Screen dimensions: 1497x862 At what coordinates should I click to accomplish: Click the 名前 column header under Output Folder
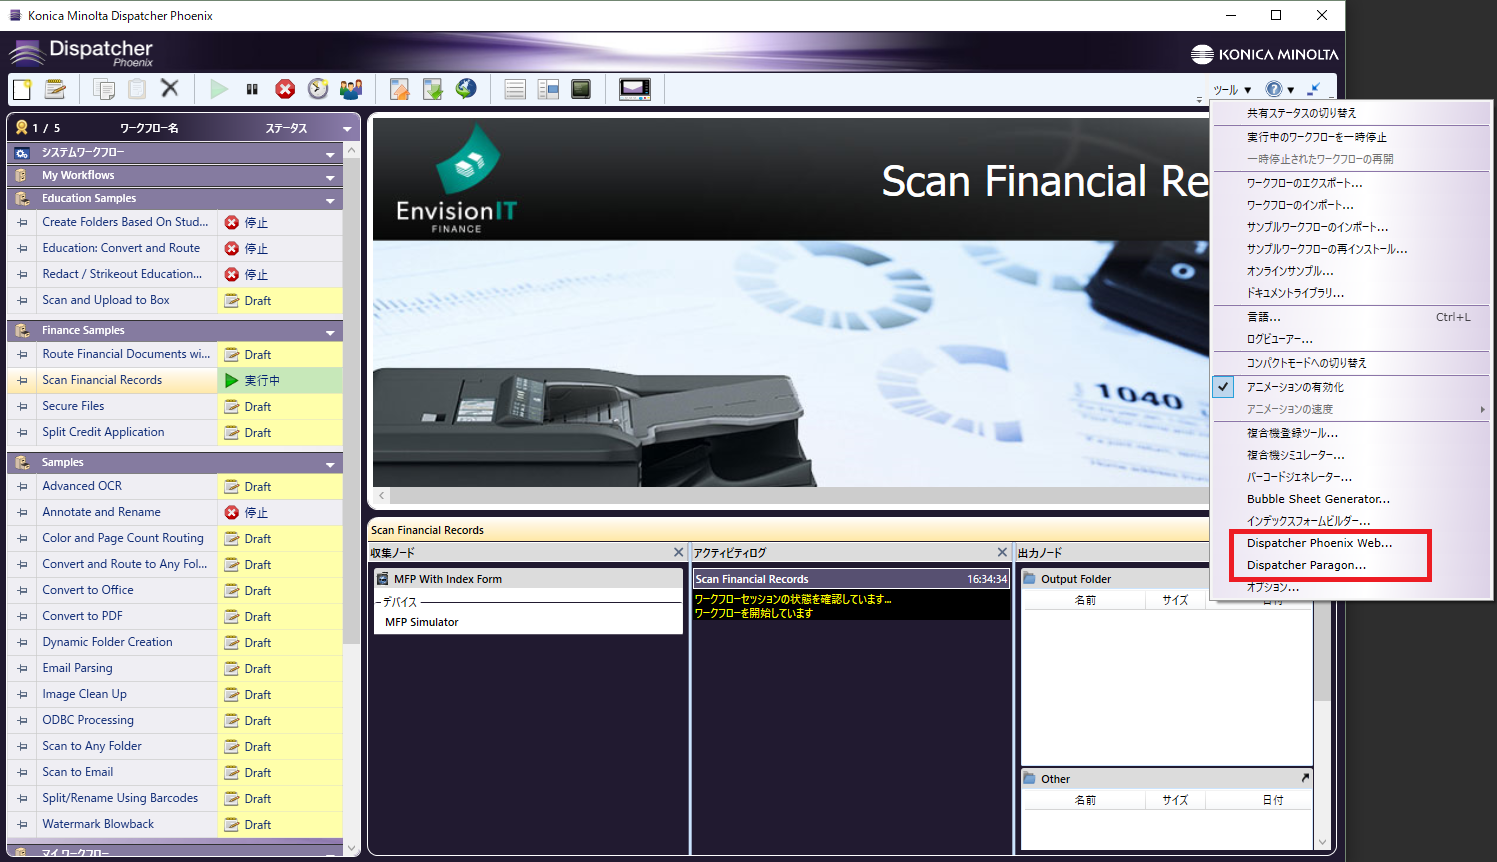click(x=1085, y=600)
